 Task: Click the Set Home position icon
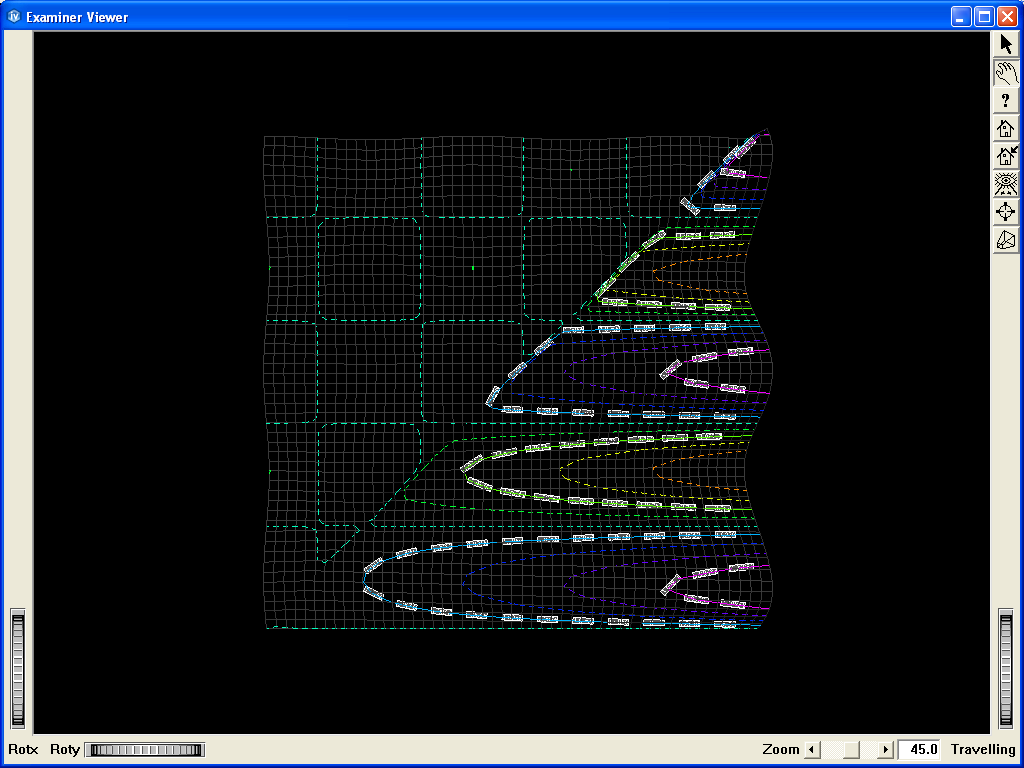1006,156
